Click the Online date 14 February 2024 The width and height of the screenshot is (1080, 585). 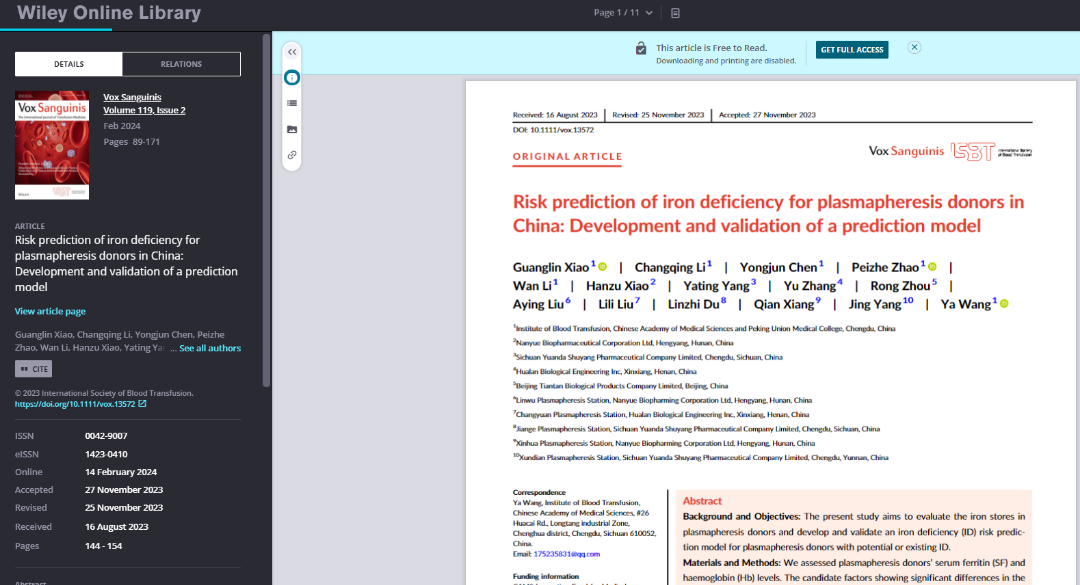tap(121, 472)
